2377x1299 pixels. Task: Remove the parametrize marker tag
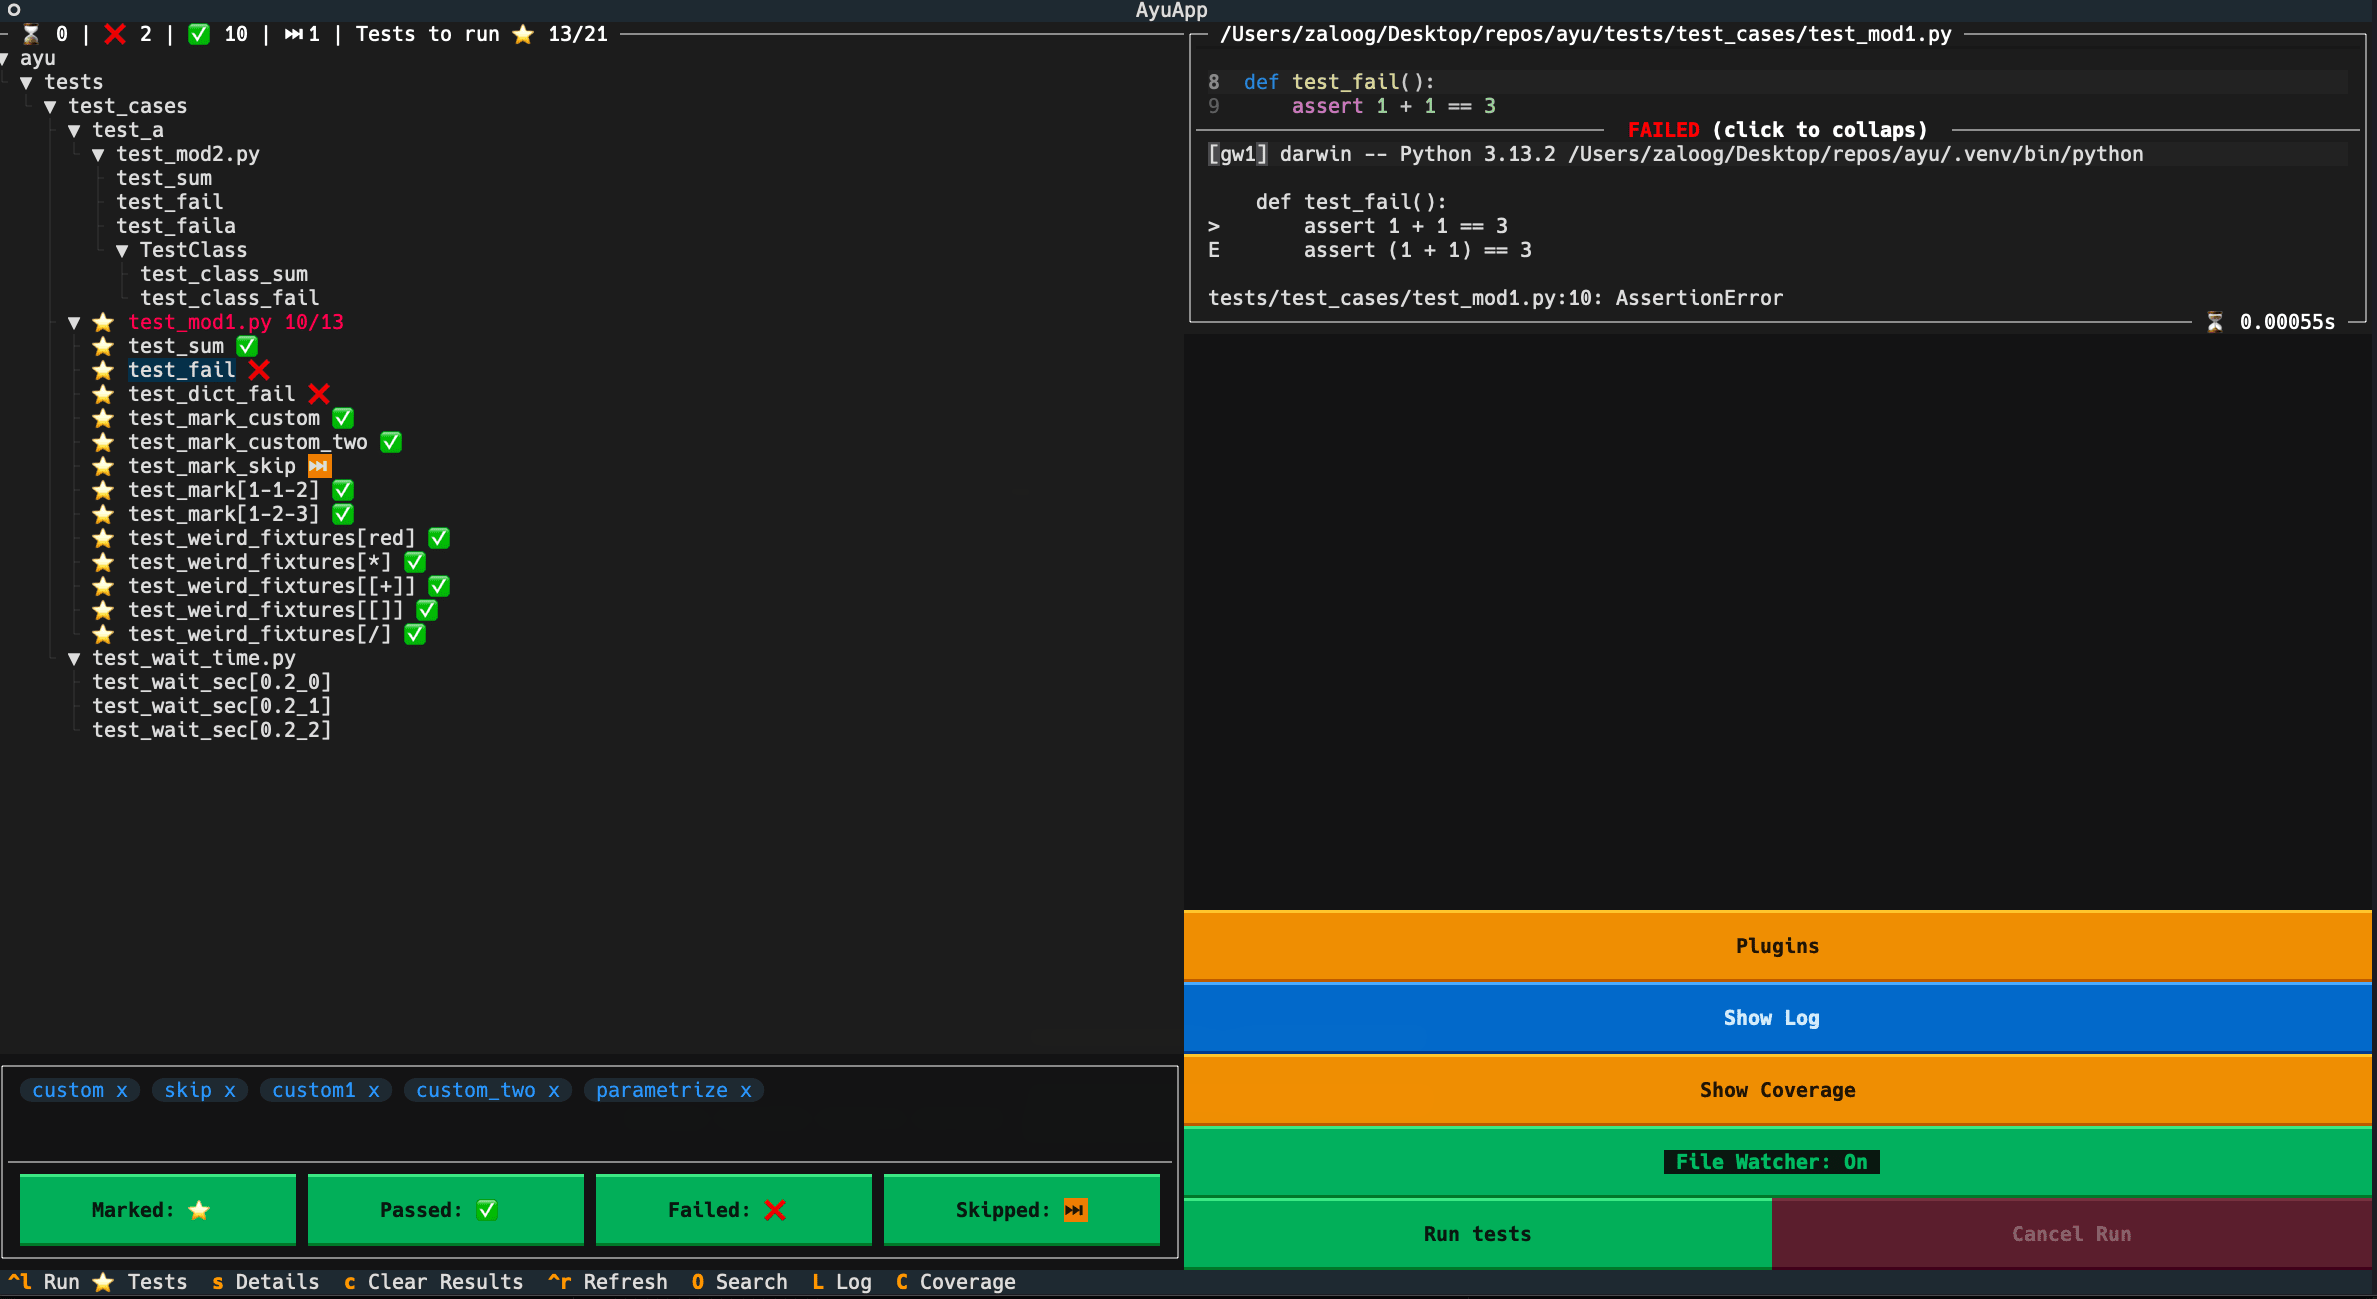(x=746, y=1090)
